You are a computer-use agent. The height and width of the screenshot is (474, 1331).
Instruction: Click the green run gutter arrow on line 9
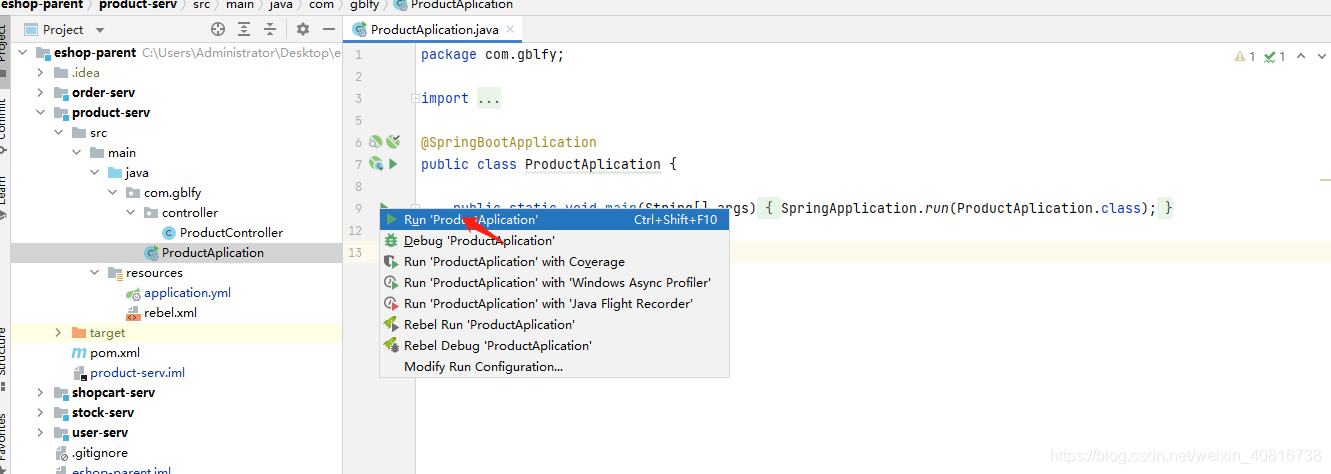coord(385,207)
